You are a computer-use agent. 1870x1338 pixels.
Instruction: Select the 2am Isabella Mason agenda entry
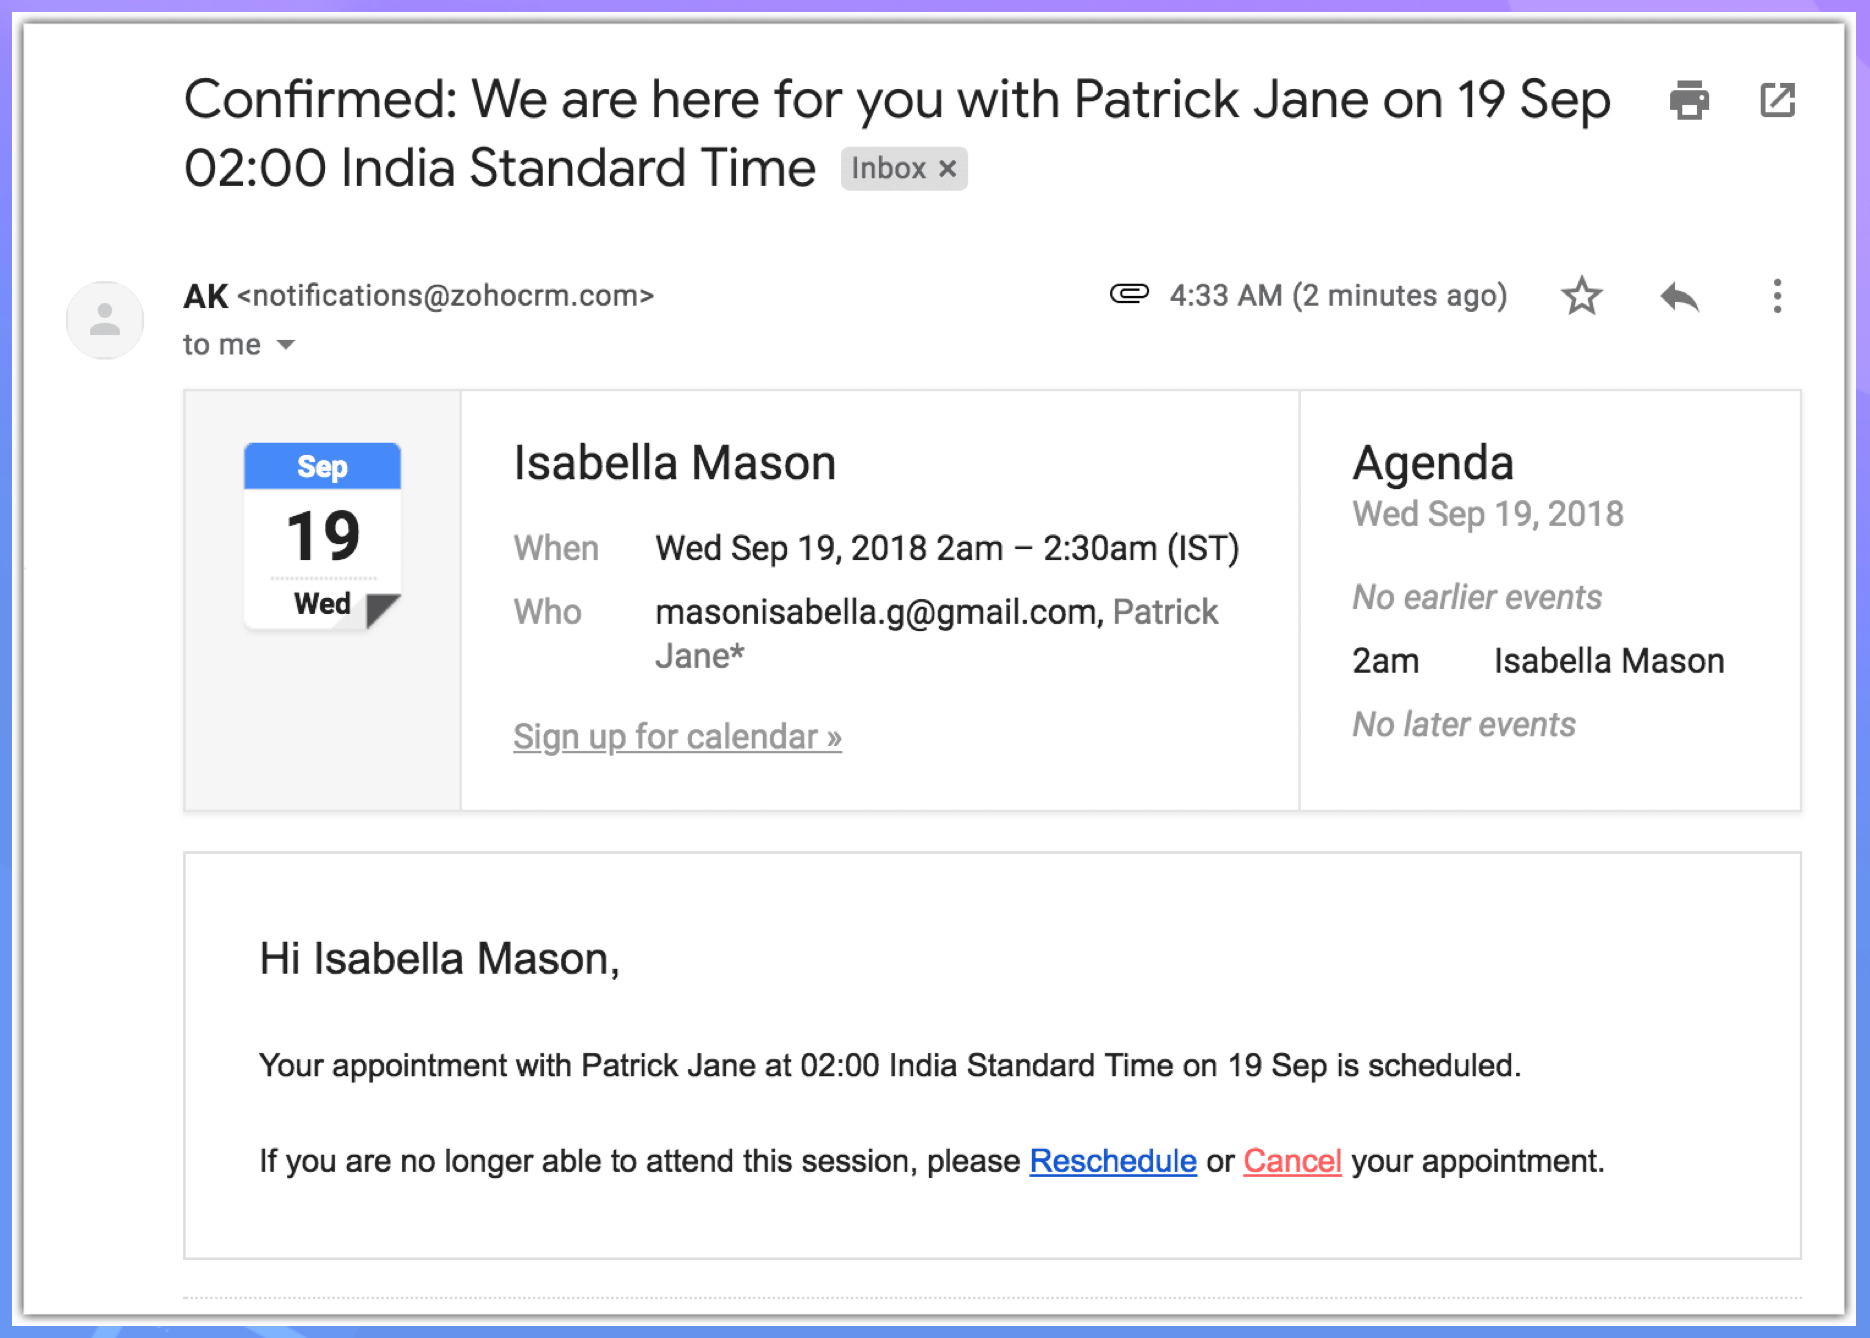(x=1538, y=661)
